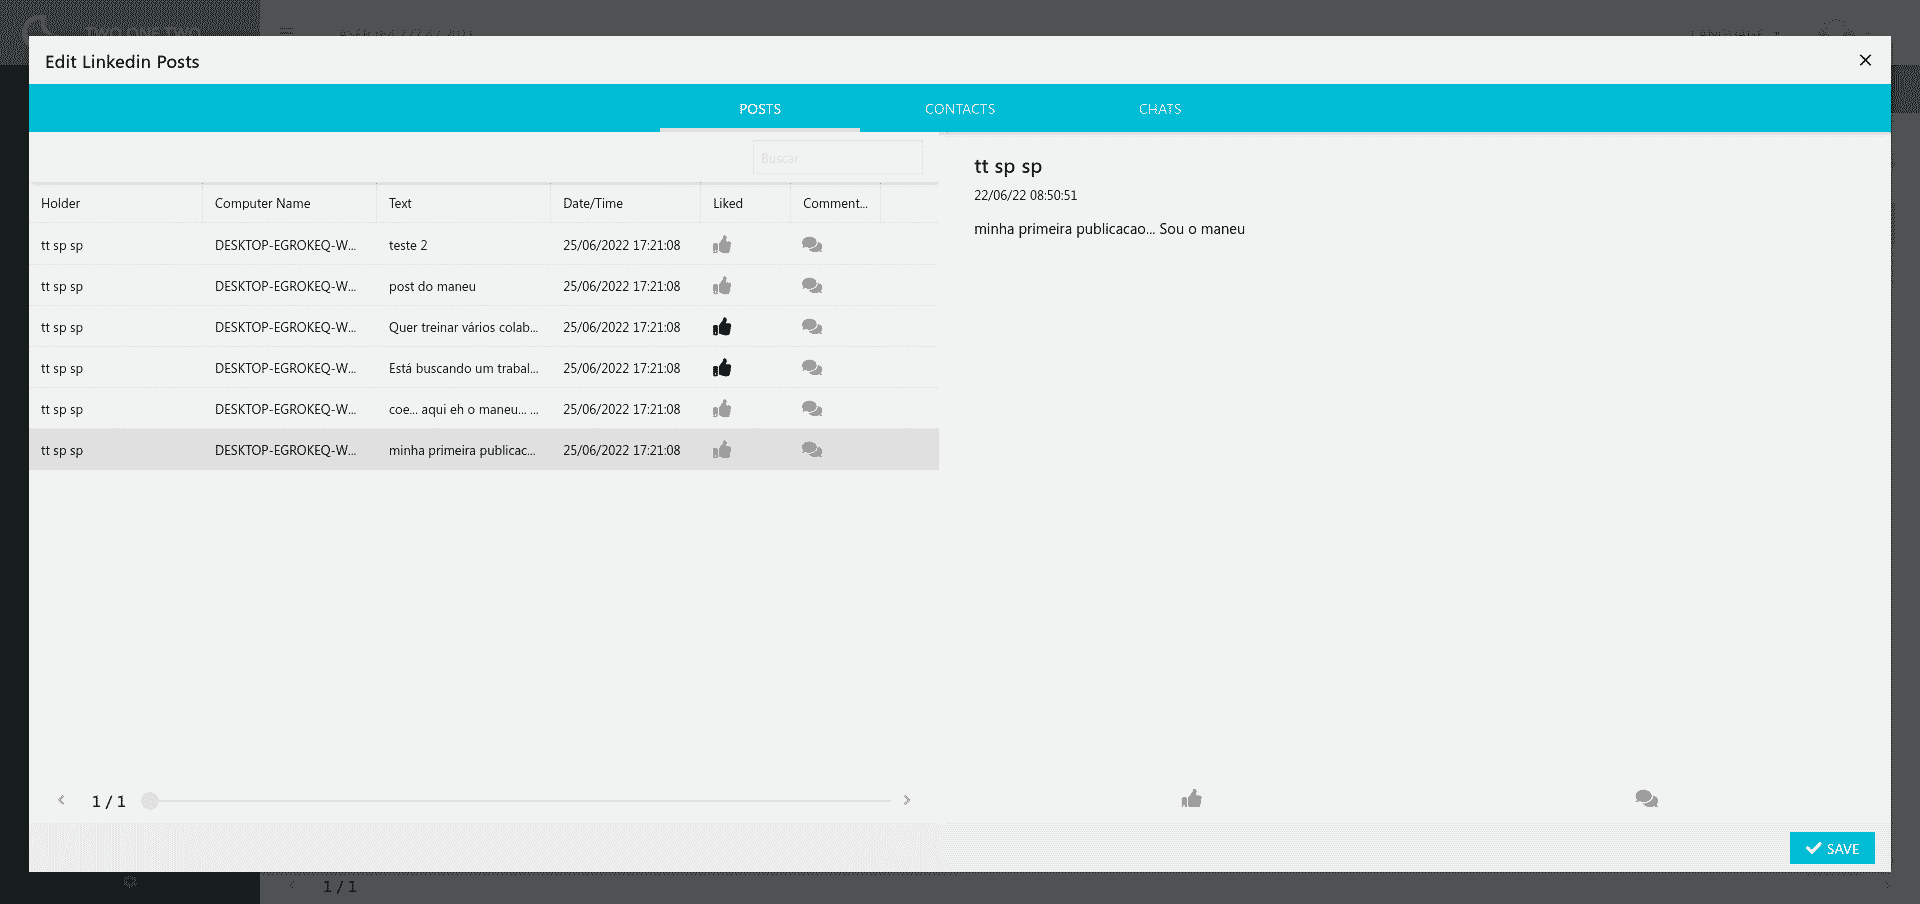The width and height of the screenshot is (1920, 904).
Task: Click the 'Edit Linkedin Posts' dialog title
Action: coord(122,61)
